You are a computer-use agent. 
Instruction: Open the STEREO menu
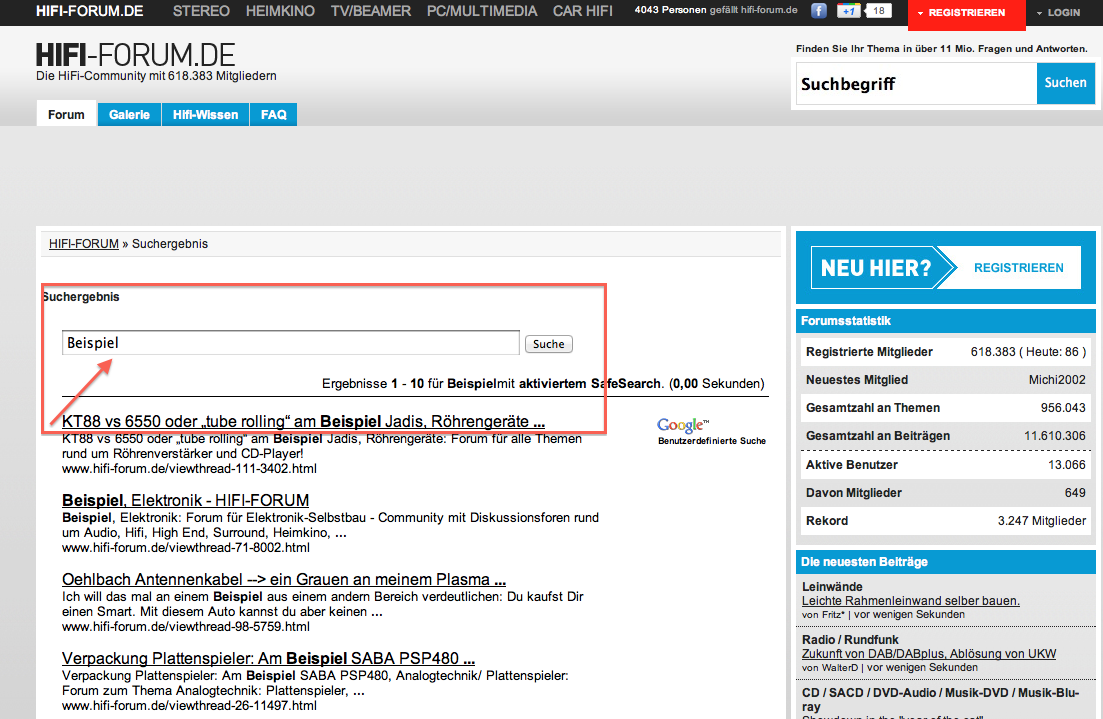click(x=201, y=11)
